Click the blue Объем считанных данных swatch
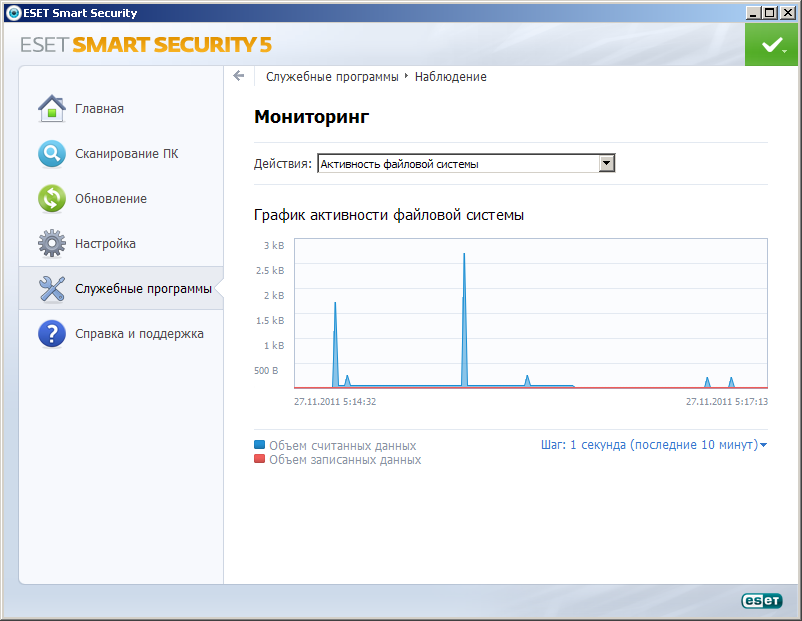802x621 pixels. [x=259, y=444]
